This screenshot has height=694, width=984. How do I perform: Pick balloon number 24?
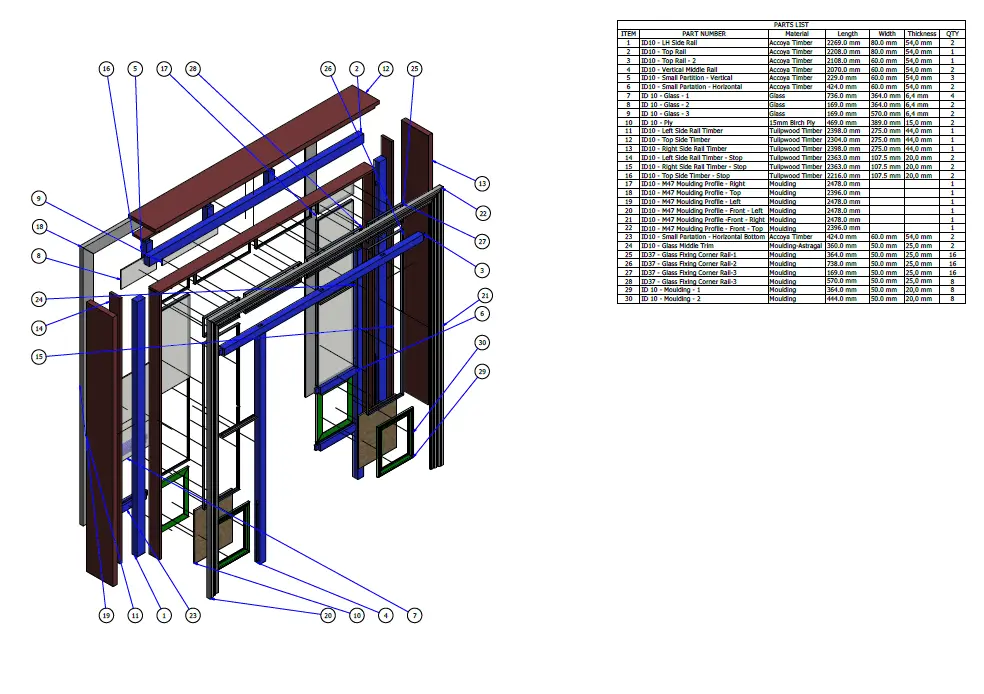(39, 299)
